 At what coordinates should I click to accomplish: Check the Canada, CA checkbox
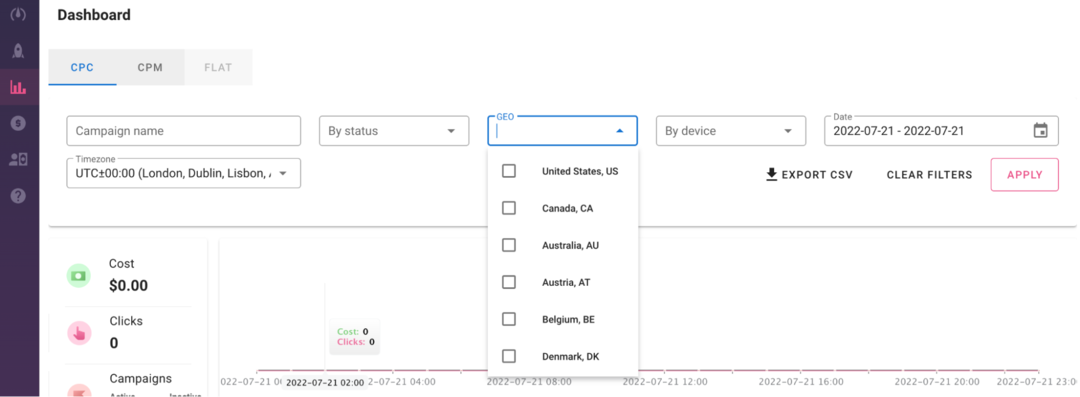click(509, 208)
